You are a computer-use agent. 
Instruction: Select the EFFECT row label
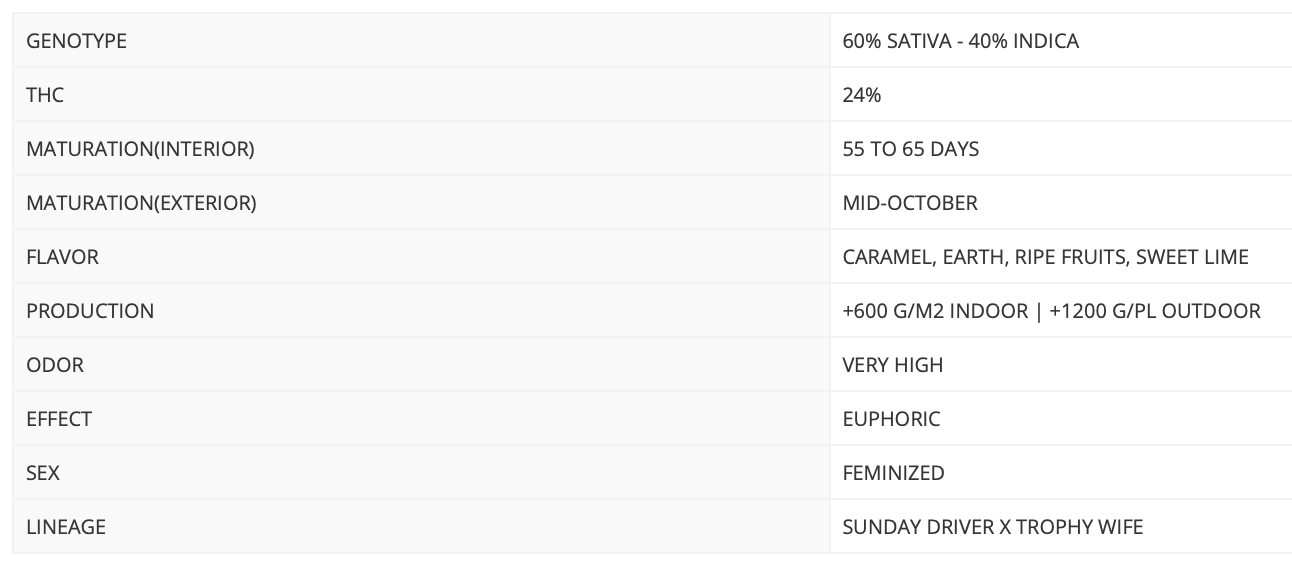[x=59, y=419]
